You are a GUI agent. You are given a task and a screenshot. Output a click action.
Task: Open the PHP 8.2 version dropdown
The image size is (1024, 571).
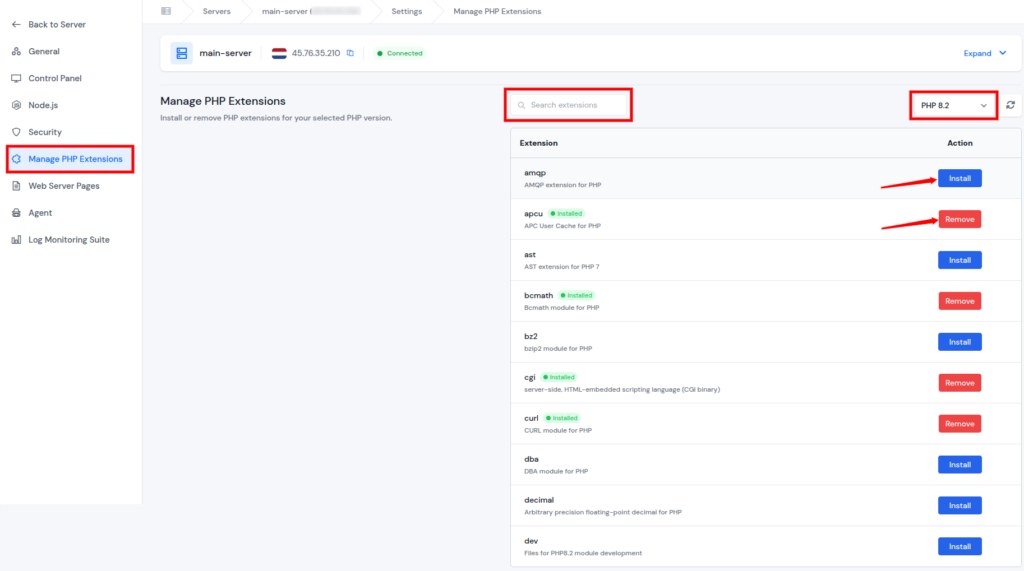click(953, 105)
